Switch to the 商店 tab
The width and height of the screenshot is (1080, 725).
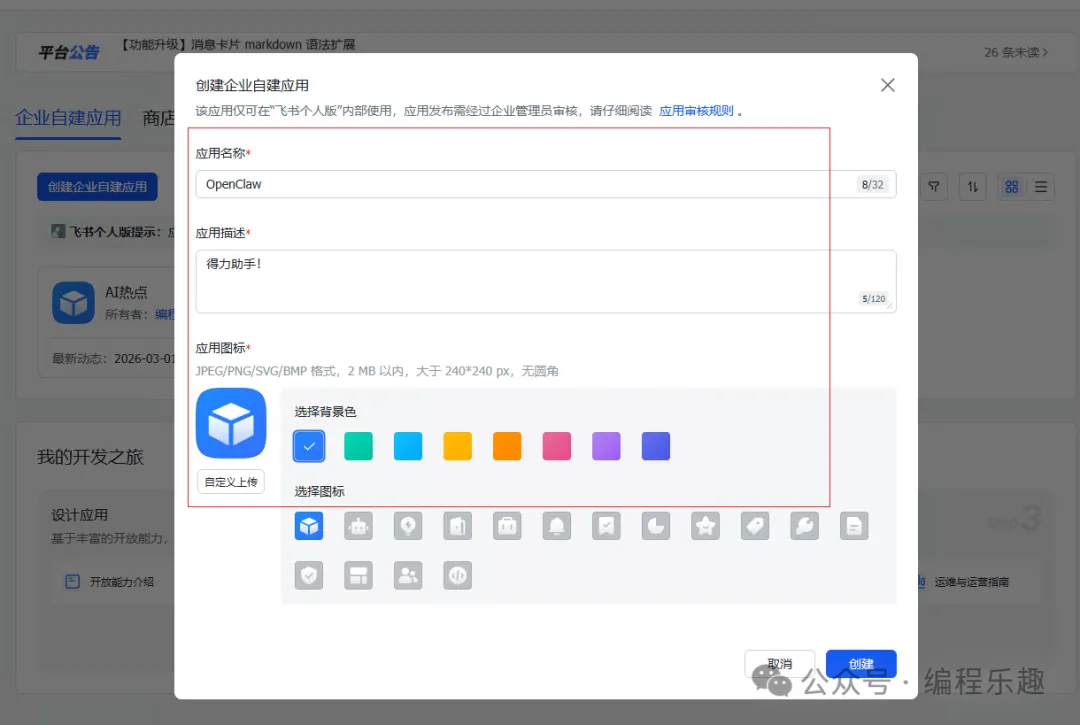coord(160,118)
